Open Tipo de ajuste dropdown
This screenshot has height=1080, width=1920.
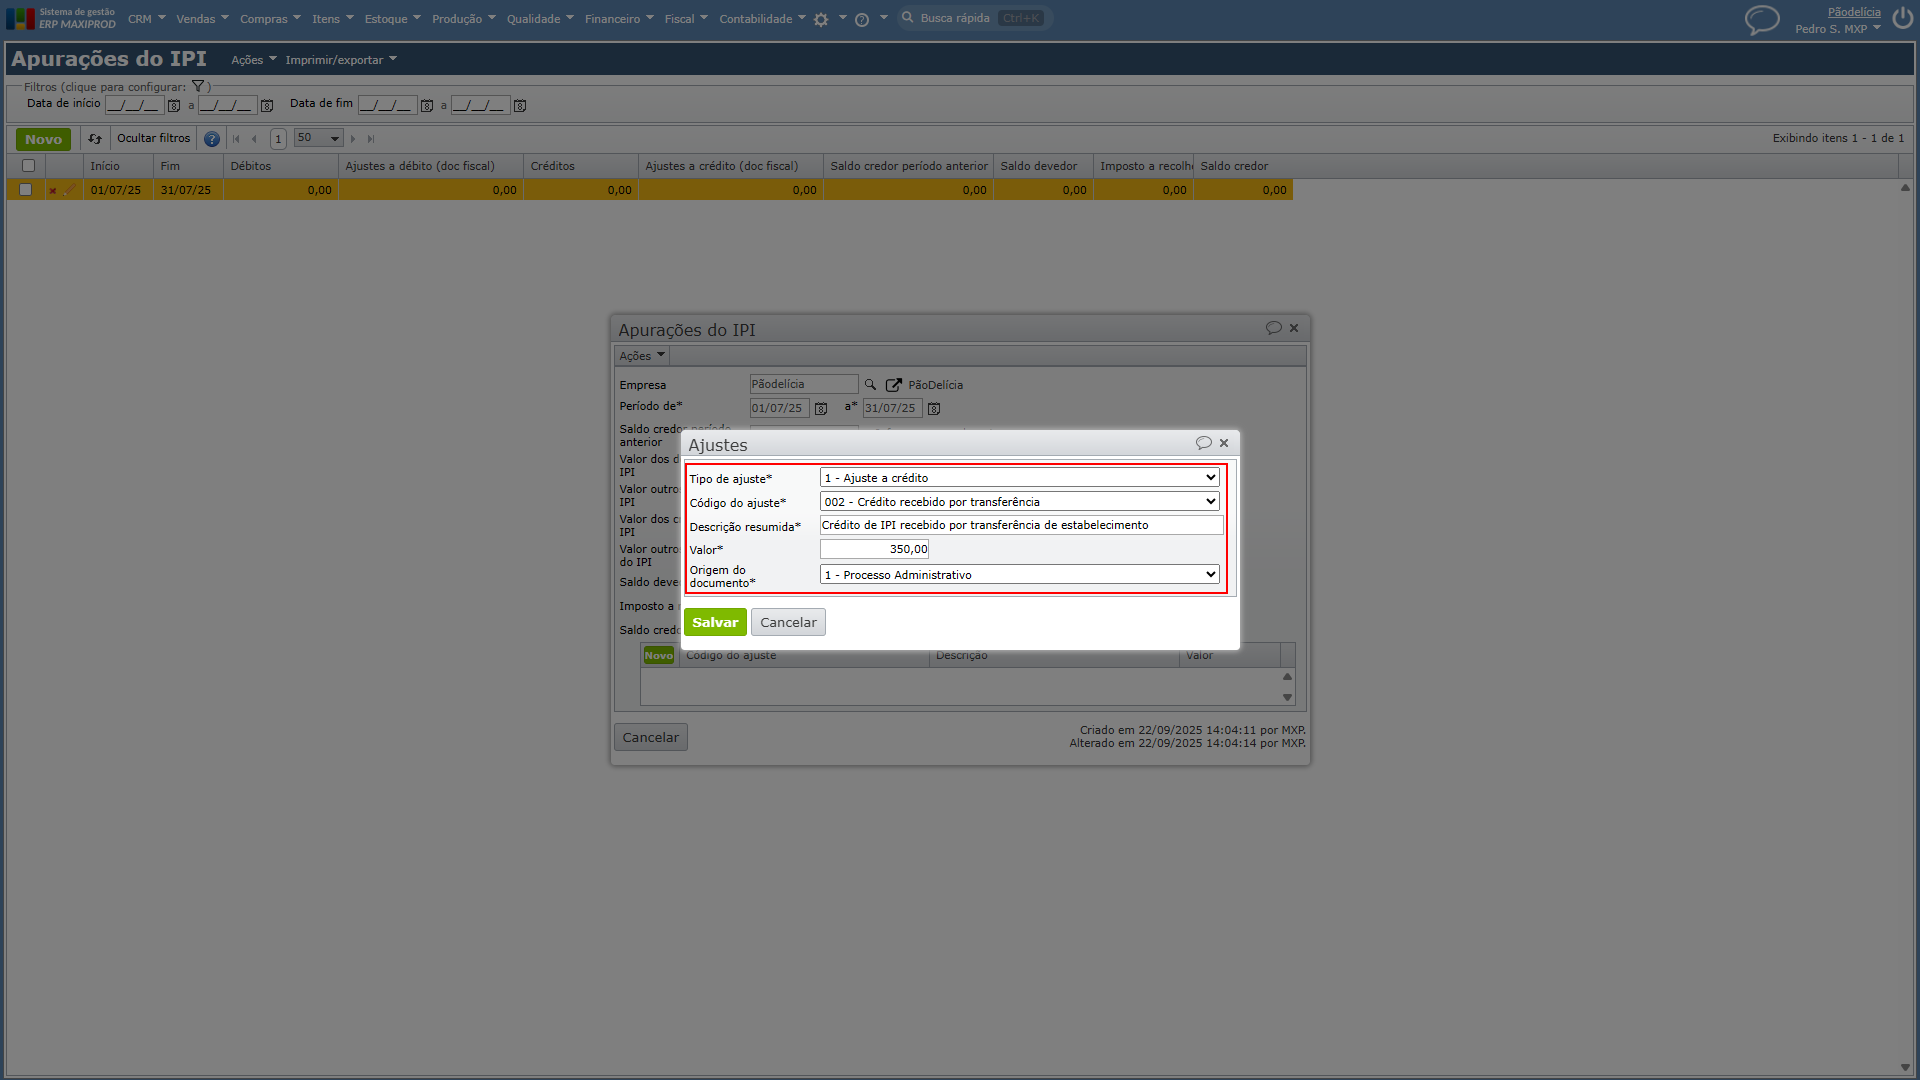coord(1019,478)
